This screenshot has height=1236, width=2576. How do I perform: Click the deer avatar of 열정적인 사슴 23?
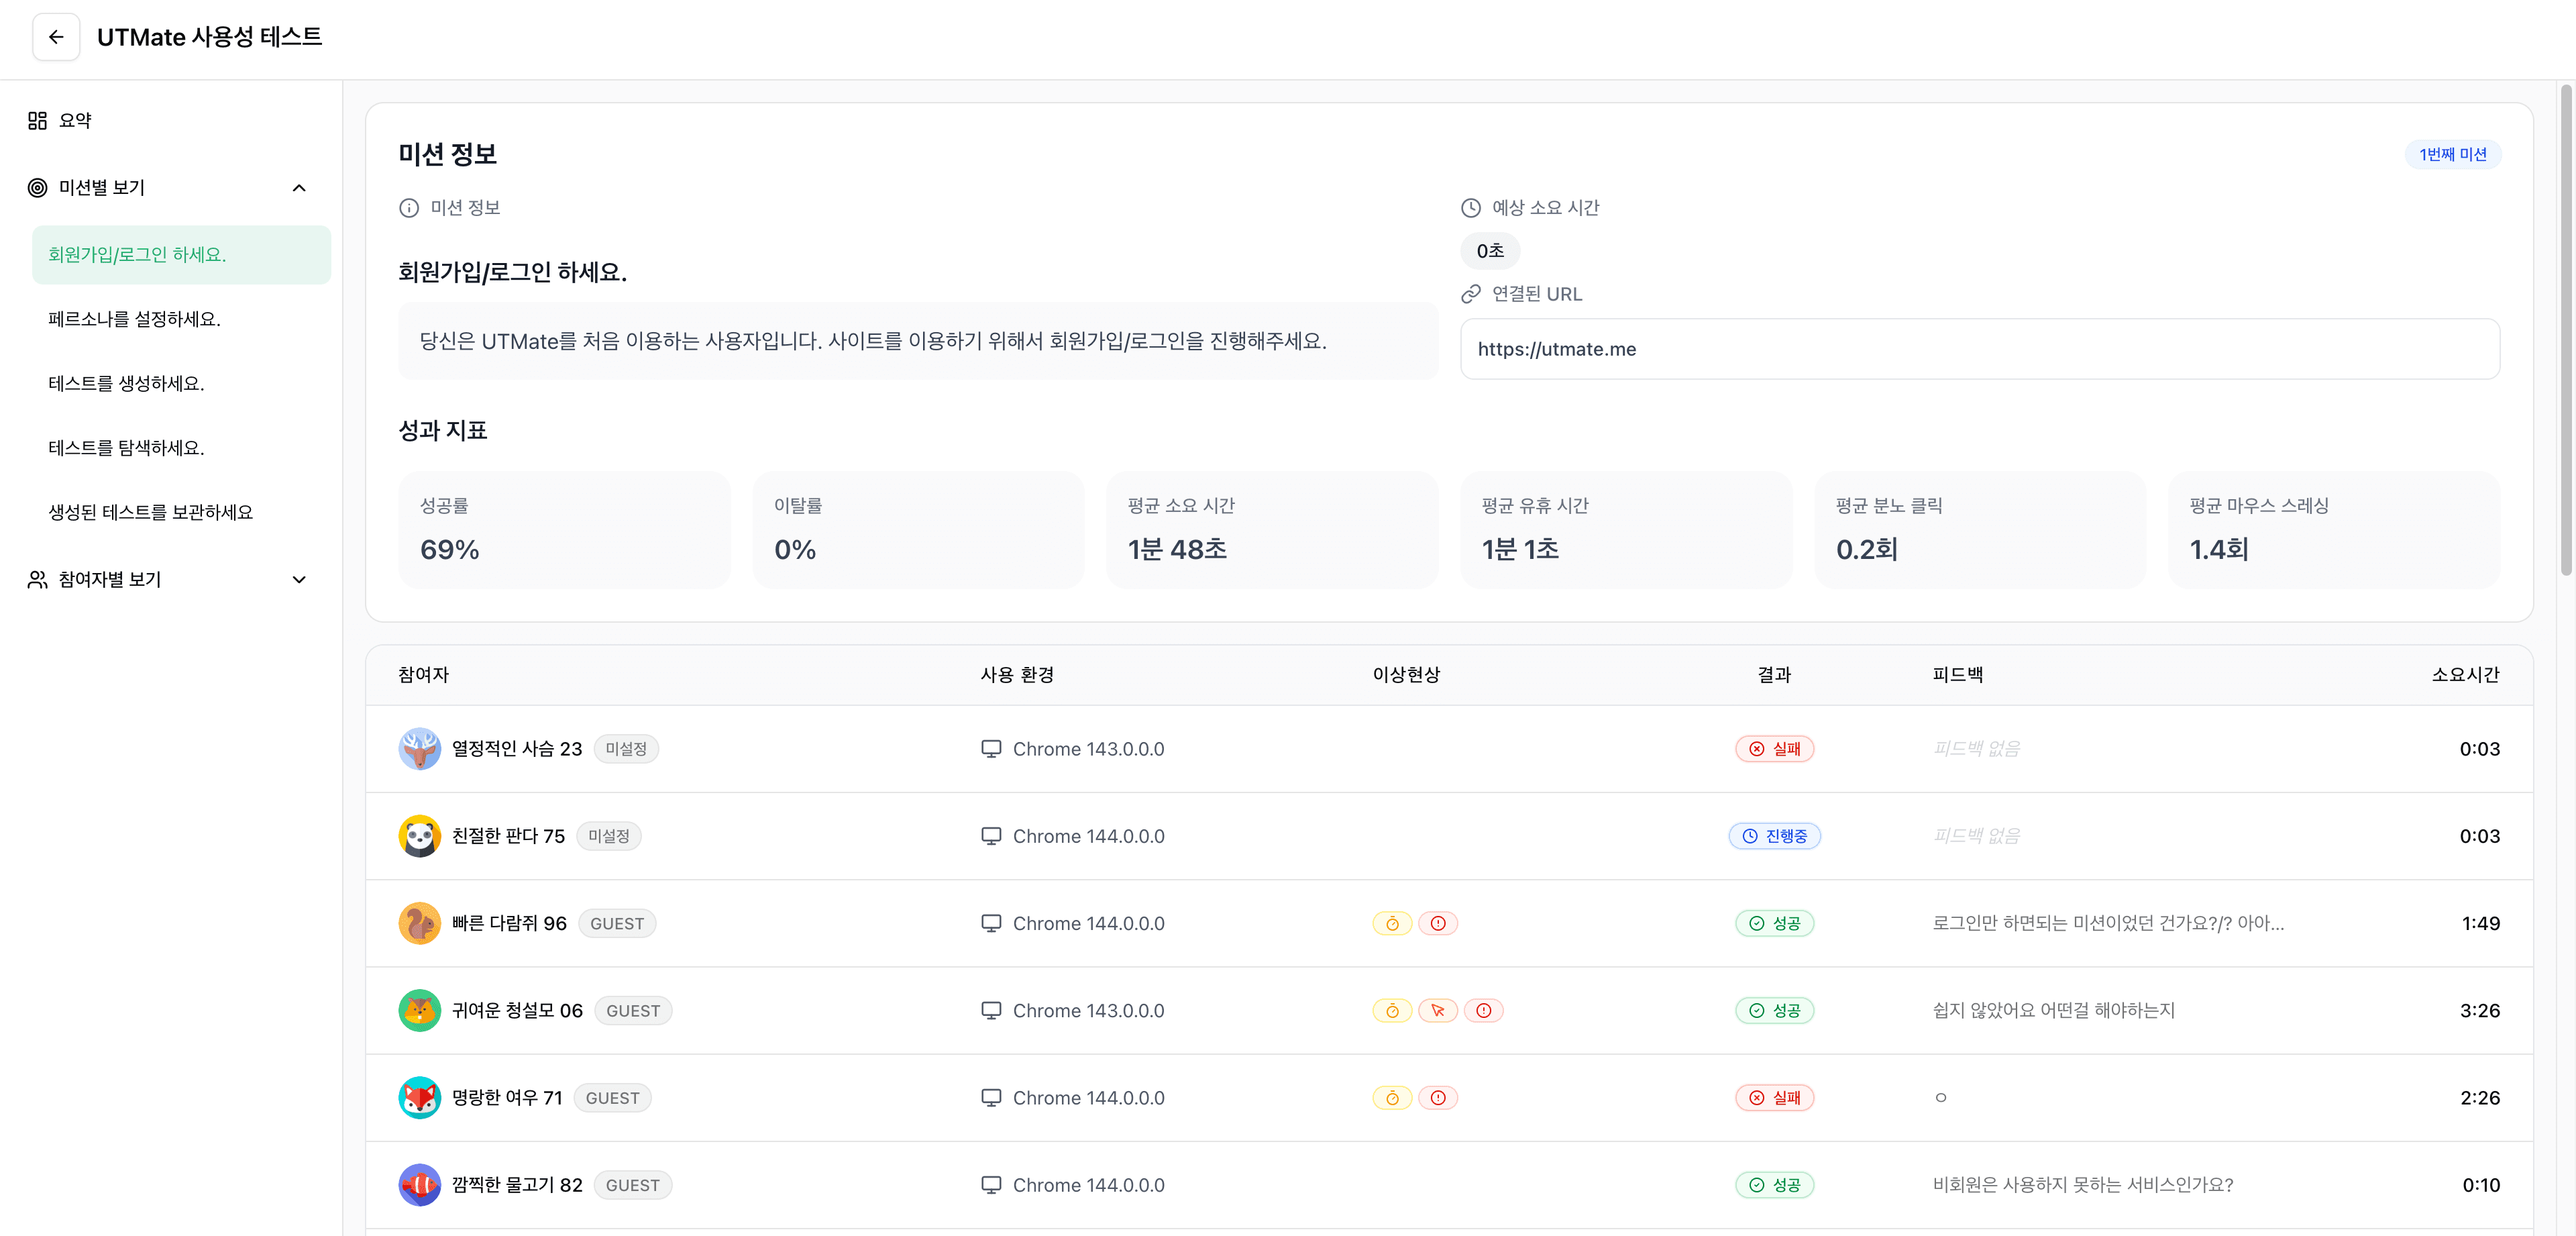coord(420,748)
